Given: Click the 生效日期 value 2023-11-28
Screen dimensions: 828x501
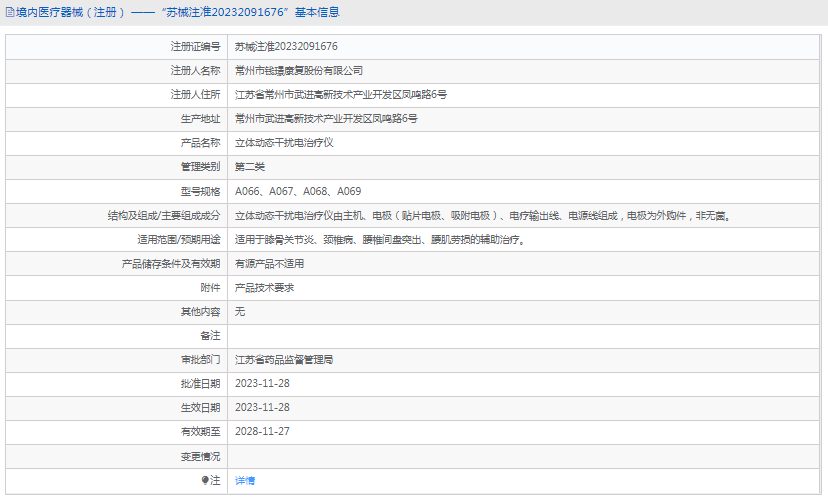Looking at the screenshot, I should (262, 408).
